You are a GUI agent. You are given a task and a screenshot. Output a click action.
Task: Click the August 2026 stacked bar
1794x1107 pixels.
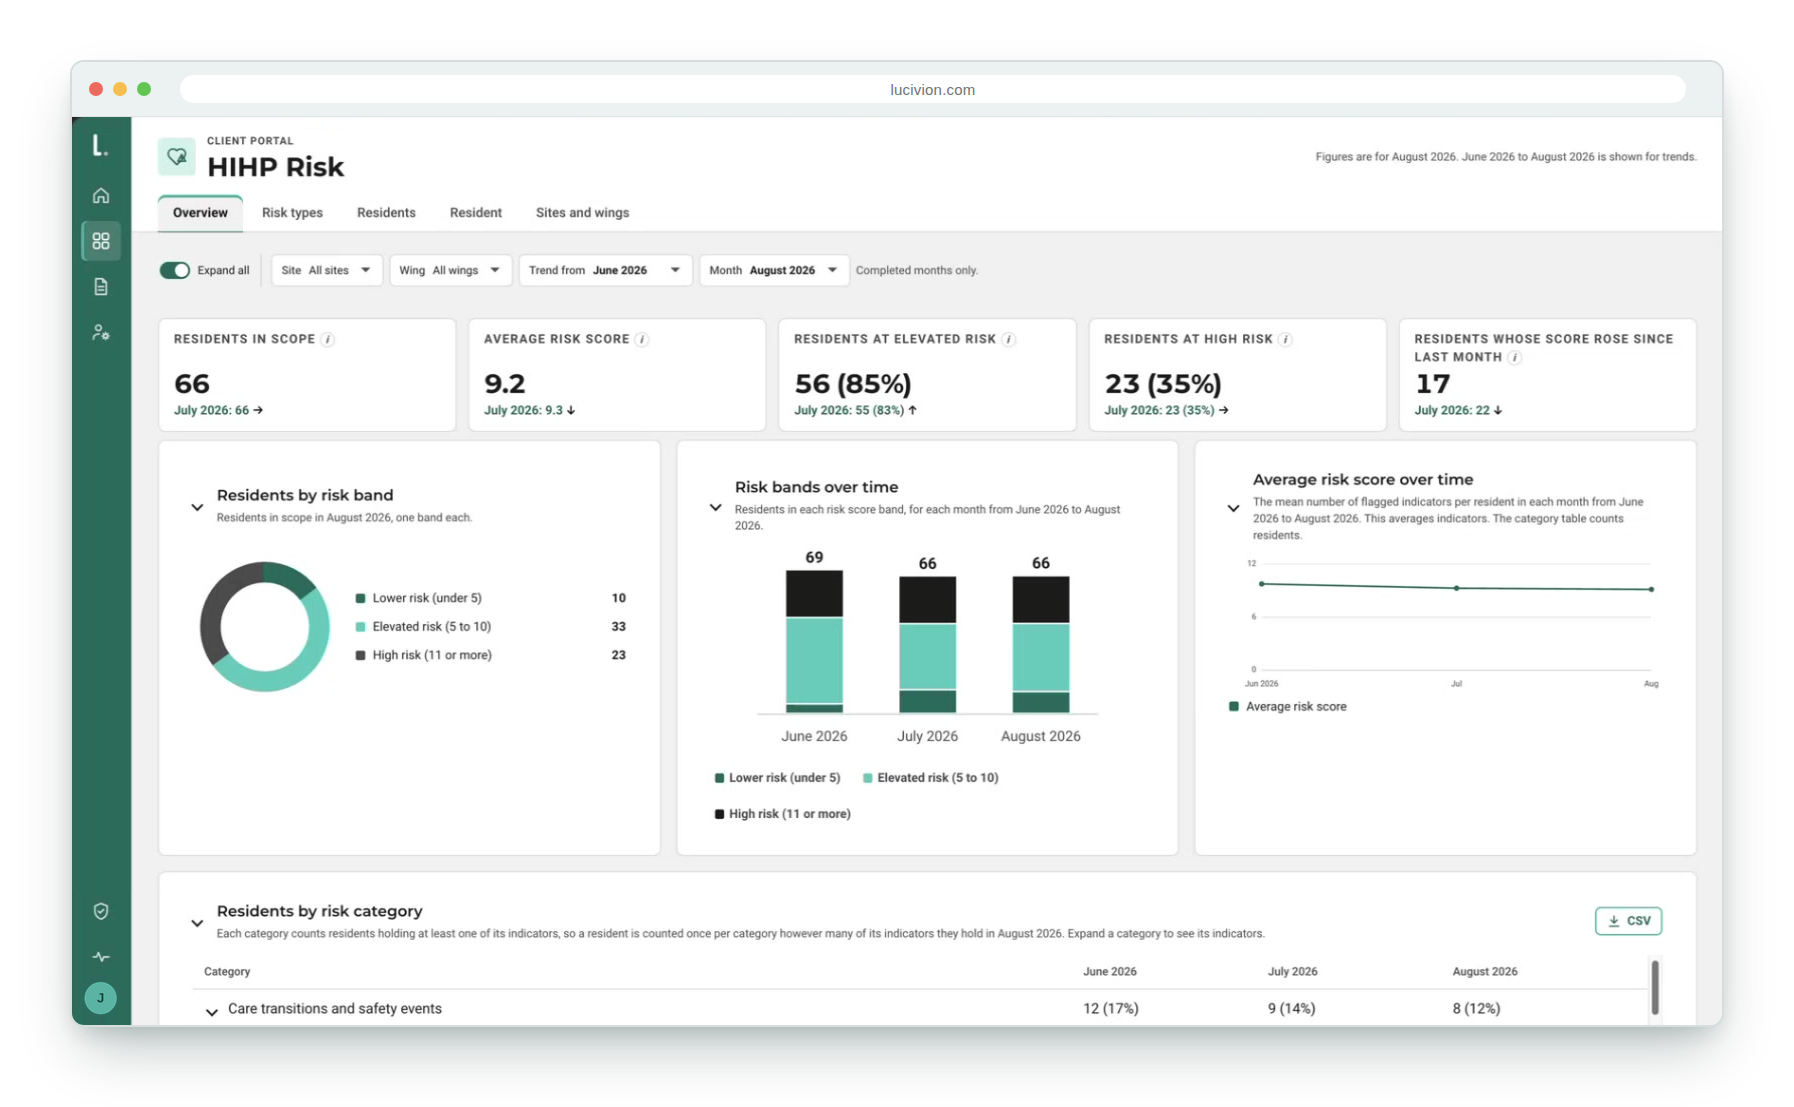click(1041, 644)
